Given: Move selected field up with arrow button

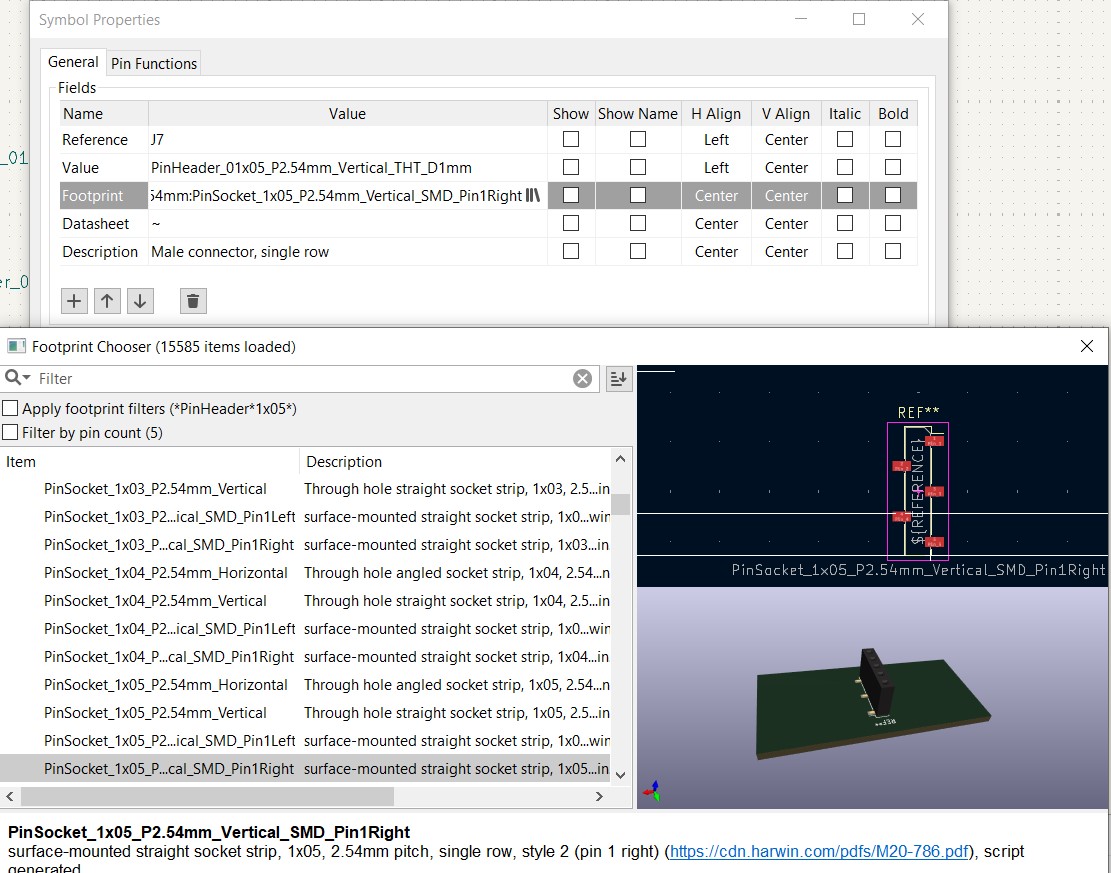Looking at the screenshot, I should [x=107, y=301].
